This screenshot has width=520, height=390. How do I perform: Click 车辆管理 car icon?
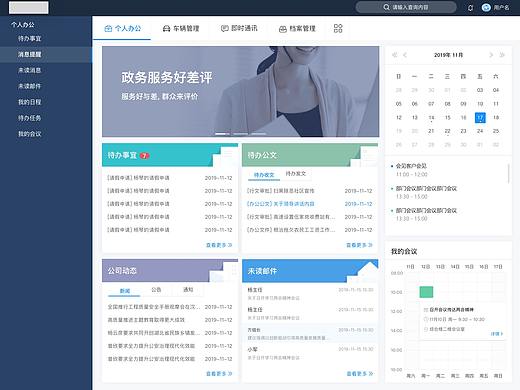166,29
